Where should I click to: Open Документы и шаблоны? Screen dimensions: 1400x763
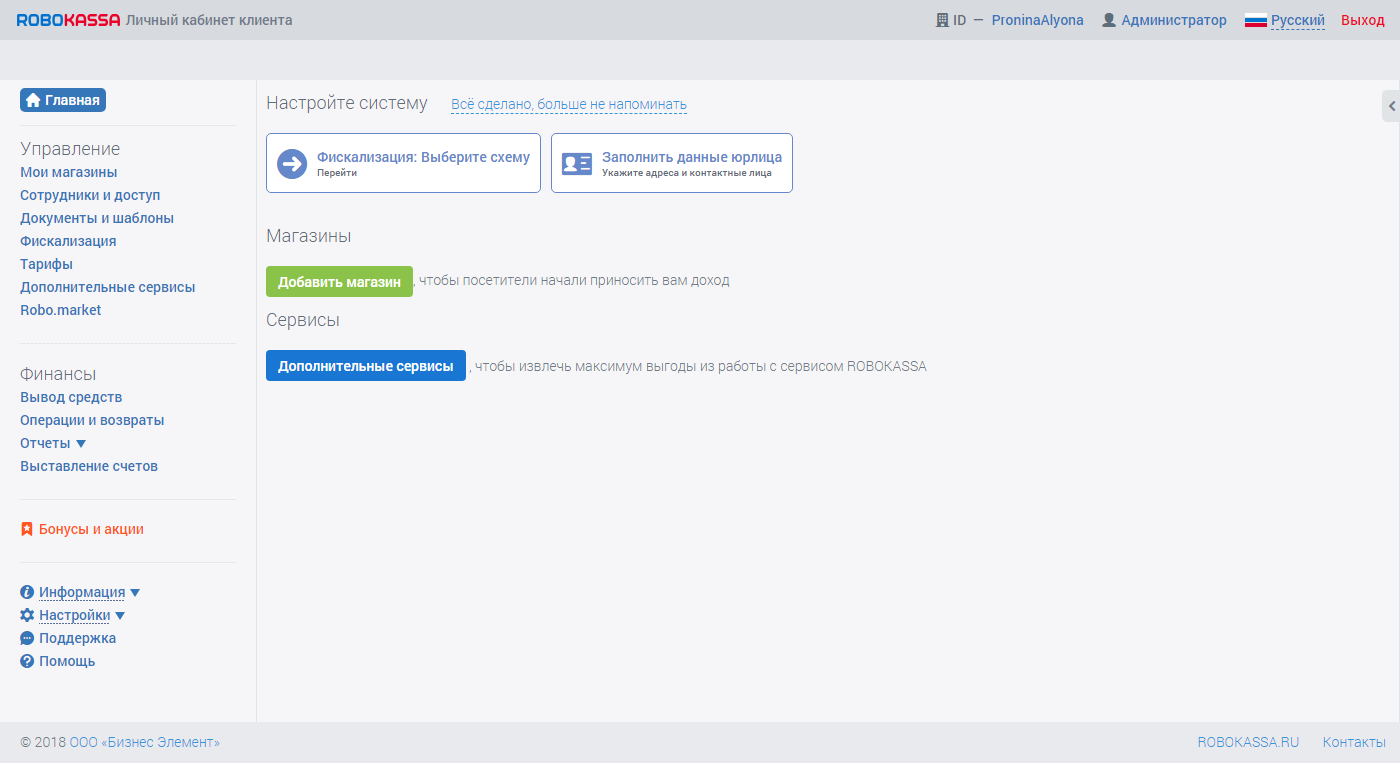[x=97, y=218]
